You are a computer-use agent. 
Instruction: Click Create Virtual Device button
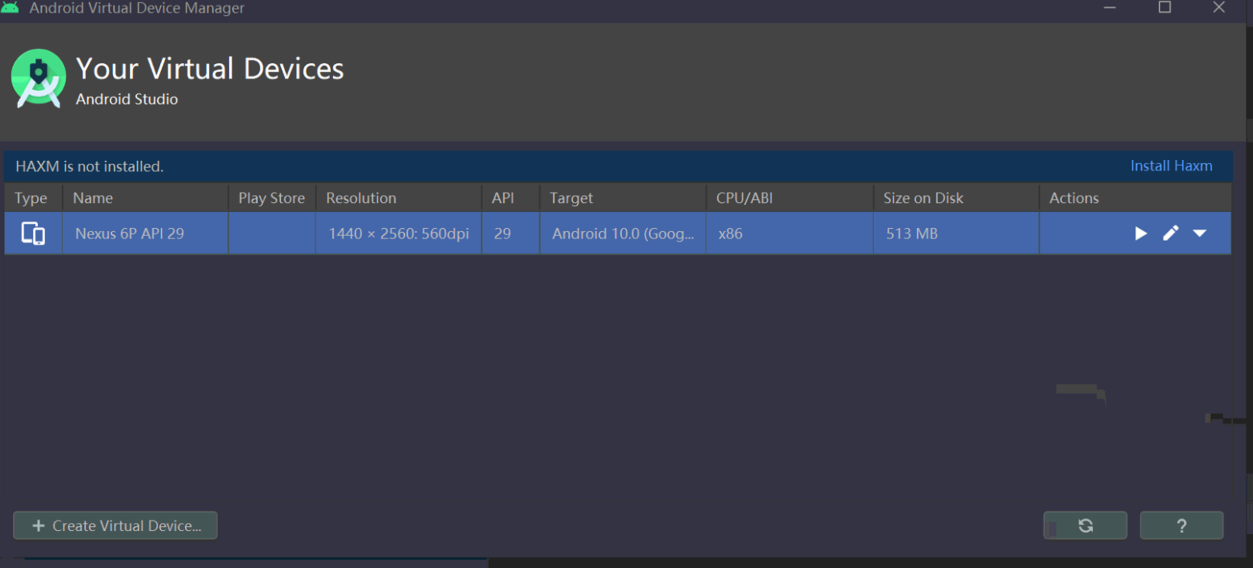pyautogui.click(x=115, y=525)
